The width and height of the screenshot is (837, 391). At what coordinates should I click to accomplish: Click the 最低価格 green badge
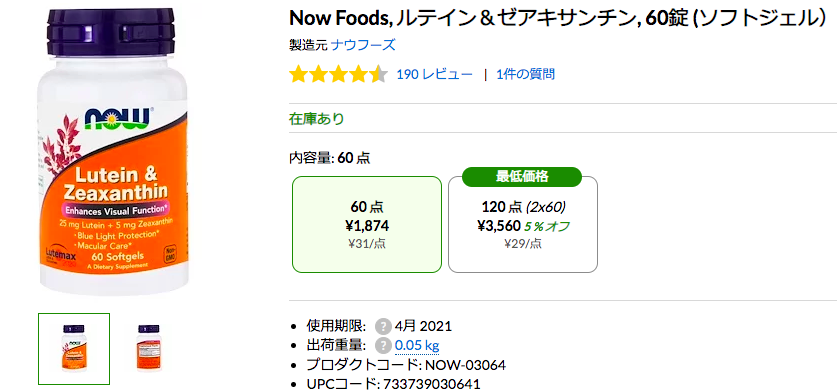click(523, 177)
